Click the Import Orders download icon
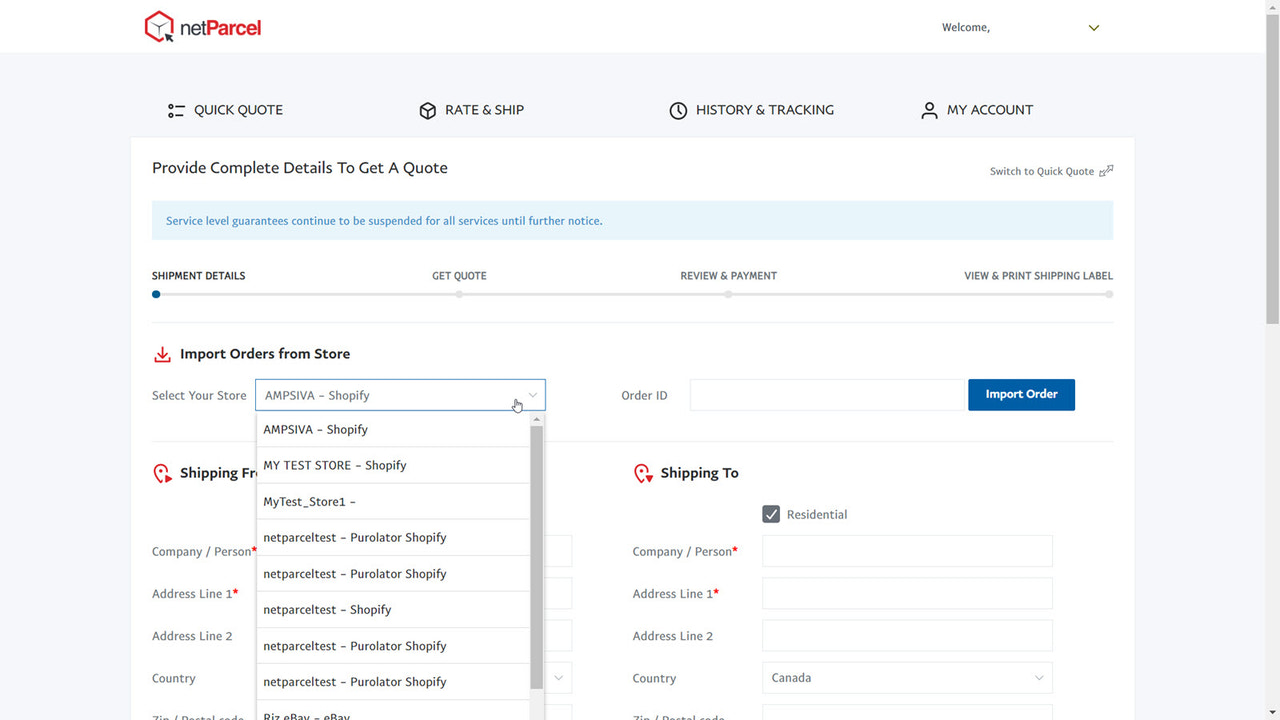This screenshot has width=1280, height=720. pyautogui.click(x=162, y=354)
